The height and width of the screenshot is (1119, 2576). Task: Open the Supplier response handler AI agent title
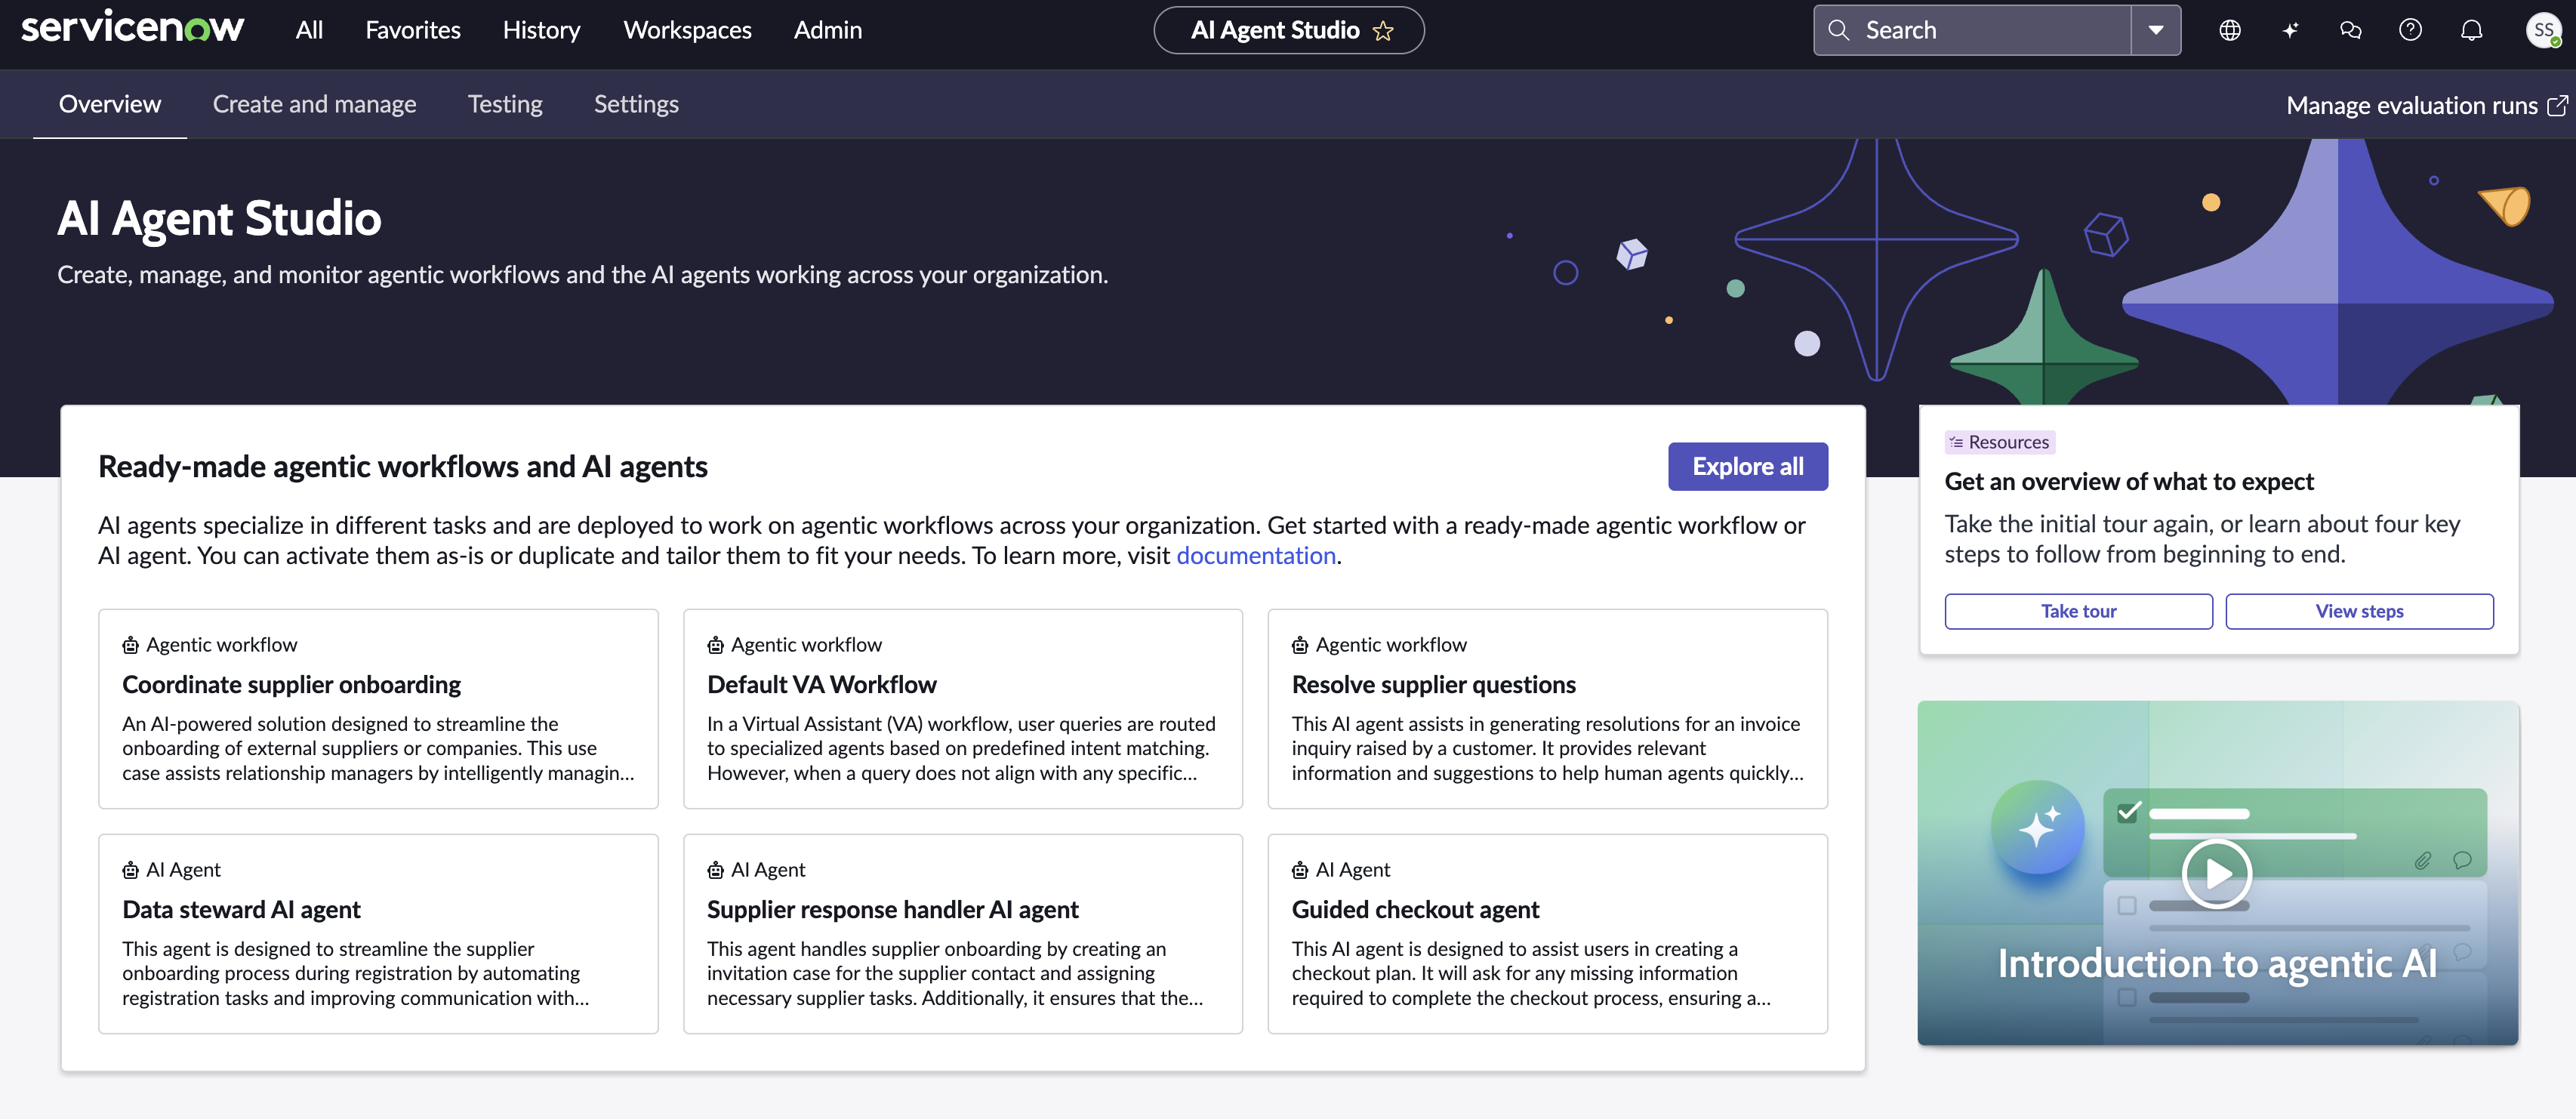point(892,909)
